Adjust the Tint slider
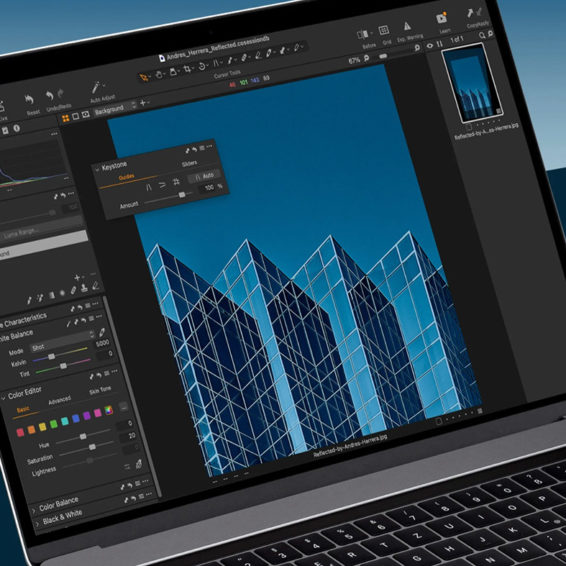 coord(63,366)
